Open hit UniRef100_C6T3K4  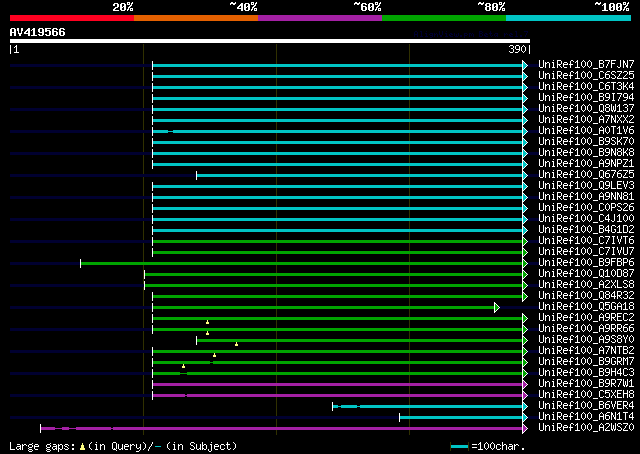point(586,86)
